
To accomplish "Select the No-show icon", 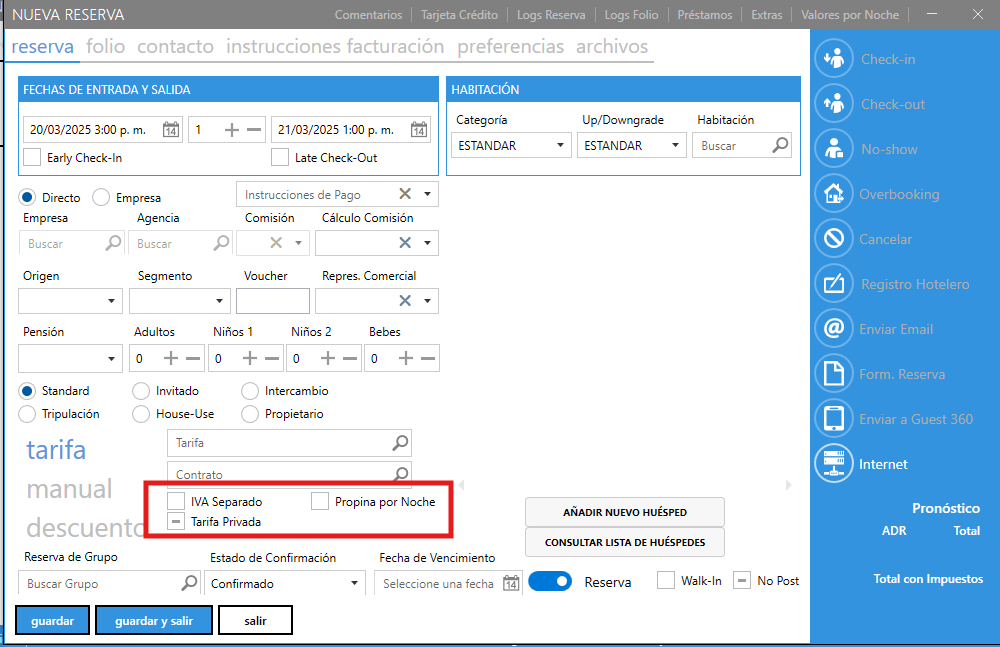I will [x=833, y=150].
